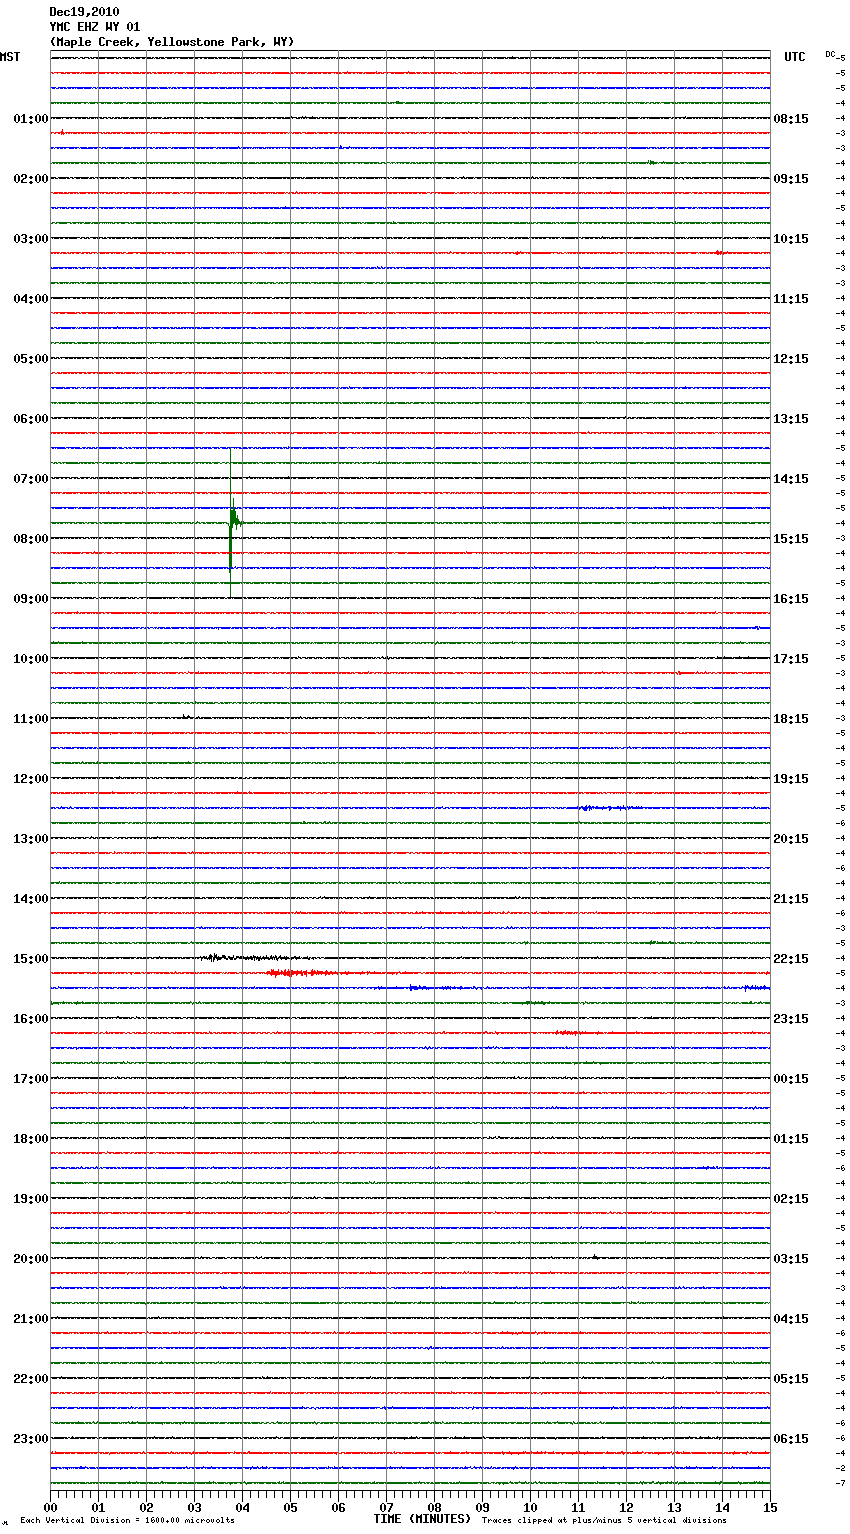The image size is (850, 1534).
Task: Click the 12:00 MST time label
Action: [31, 779]
